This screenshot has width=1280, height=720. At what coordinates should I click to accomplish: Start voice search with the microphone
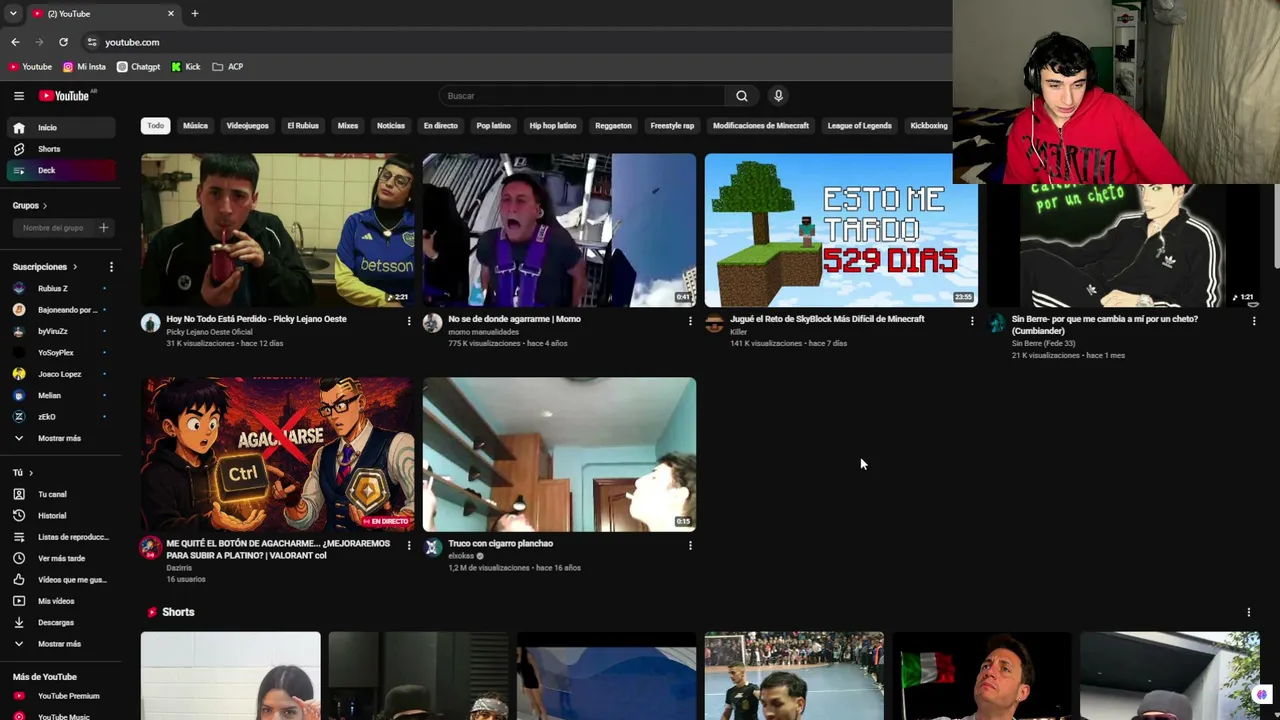click(x=778, y=96)
